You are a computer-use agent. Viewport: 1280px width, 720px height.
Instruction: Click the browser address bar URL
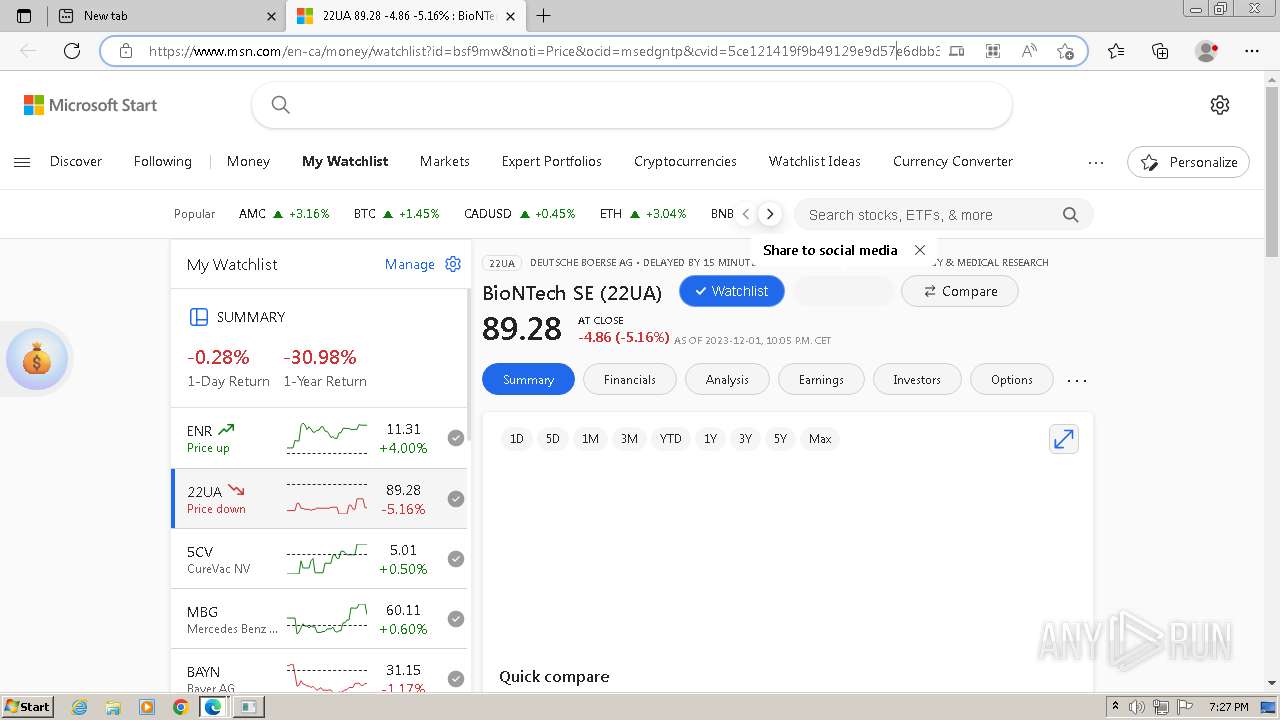click(x=544, y=51)
